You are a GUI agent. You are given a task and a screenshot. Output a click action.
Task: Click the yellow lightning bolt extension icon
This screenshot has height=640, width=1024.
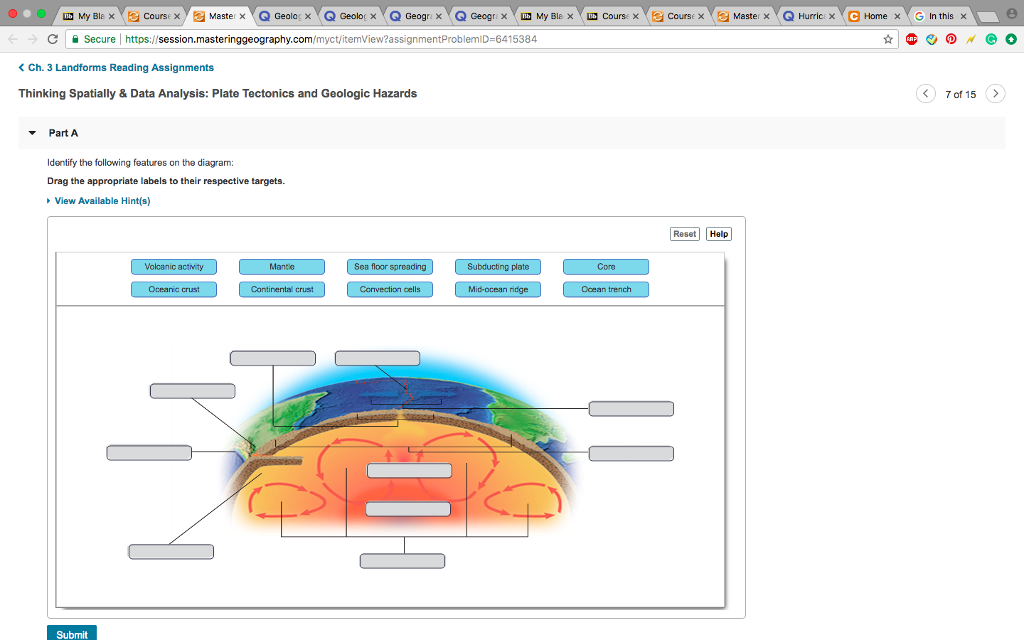(970, 39)
